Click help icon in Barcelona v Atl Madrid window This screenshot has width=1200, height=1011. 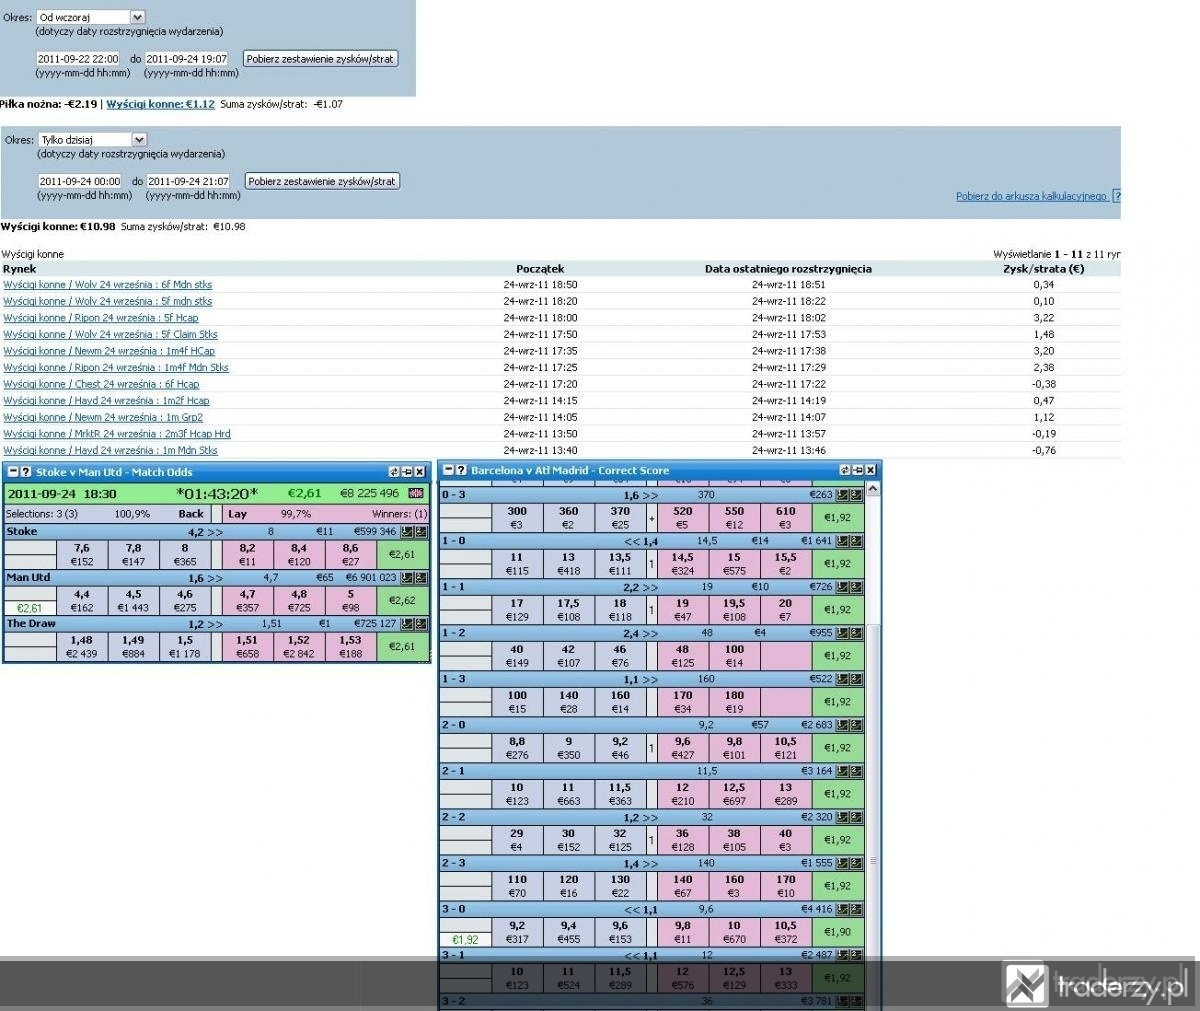coord(461,470)
